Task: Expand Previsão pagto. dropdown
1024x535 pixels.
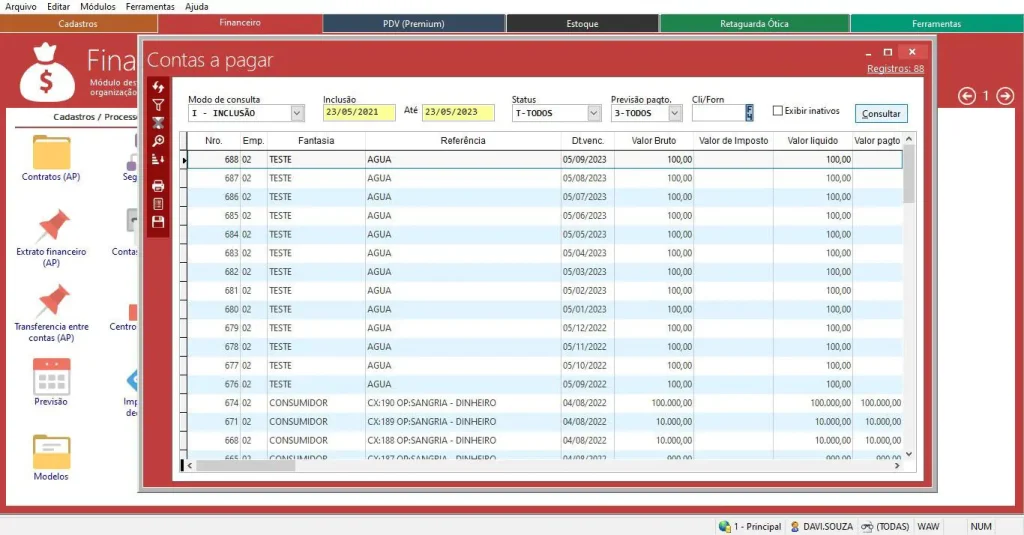Action: (x=675, y=114)
